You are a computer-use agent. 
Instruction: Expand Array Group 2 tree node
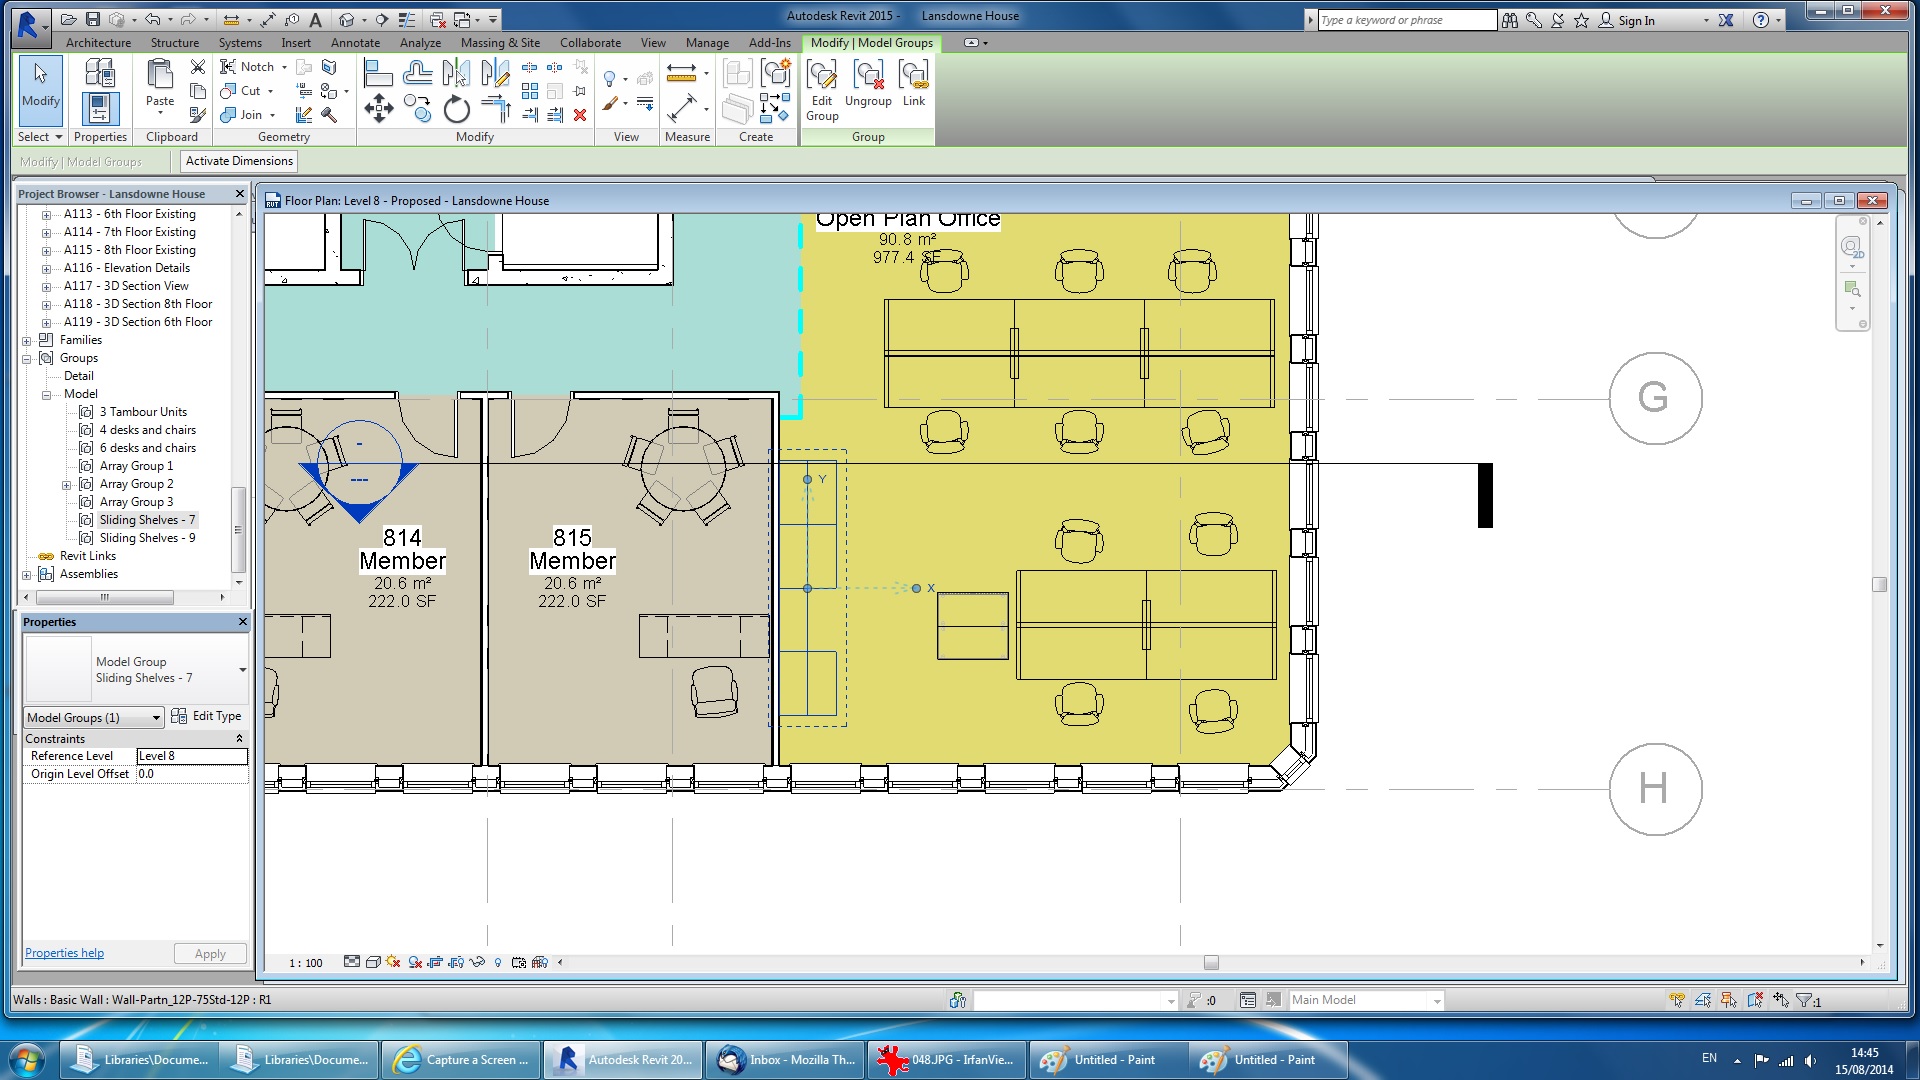67,485
